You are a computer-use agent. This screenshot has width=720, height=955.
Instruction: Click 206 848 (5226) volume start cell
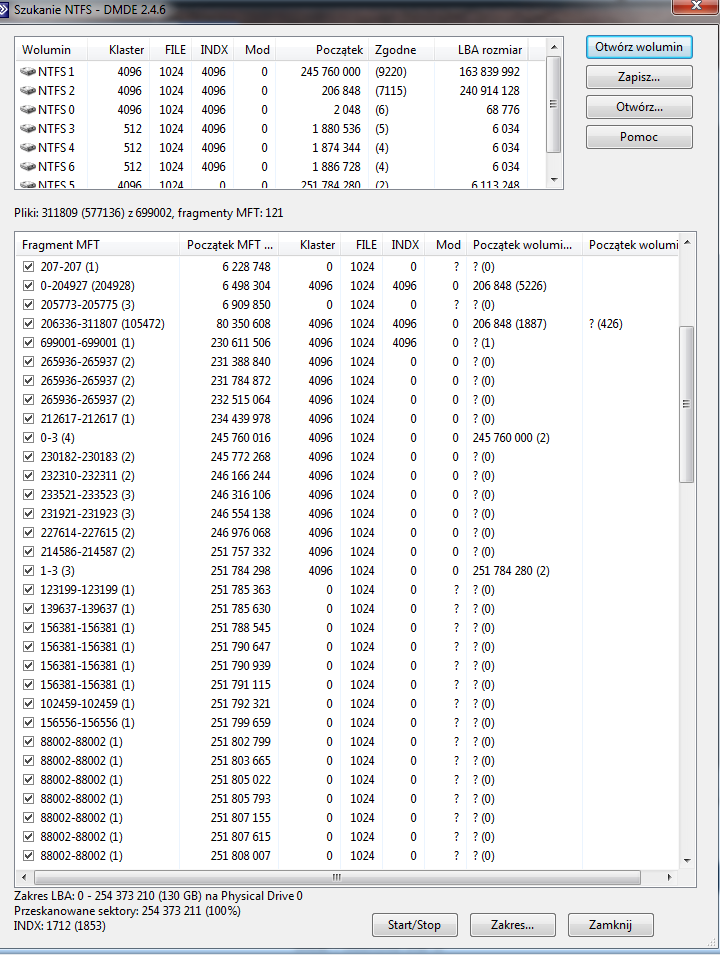coord(509,286)
